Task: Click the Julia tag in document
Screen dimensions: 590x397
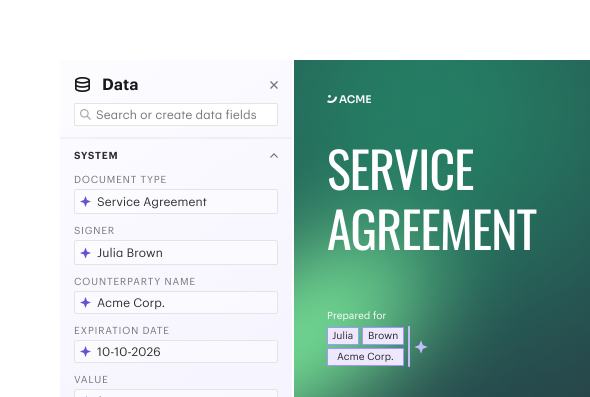Action: pos(343,336)
